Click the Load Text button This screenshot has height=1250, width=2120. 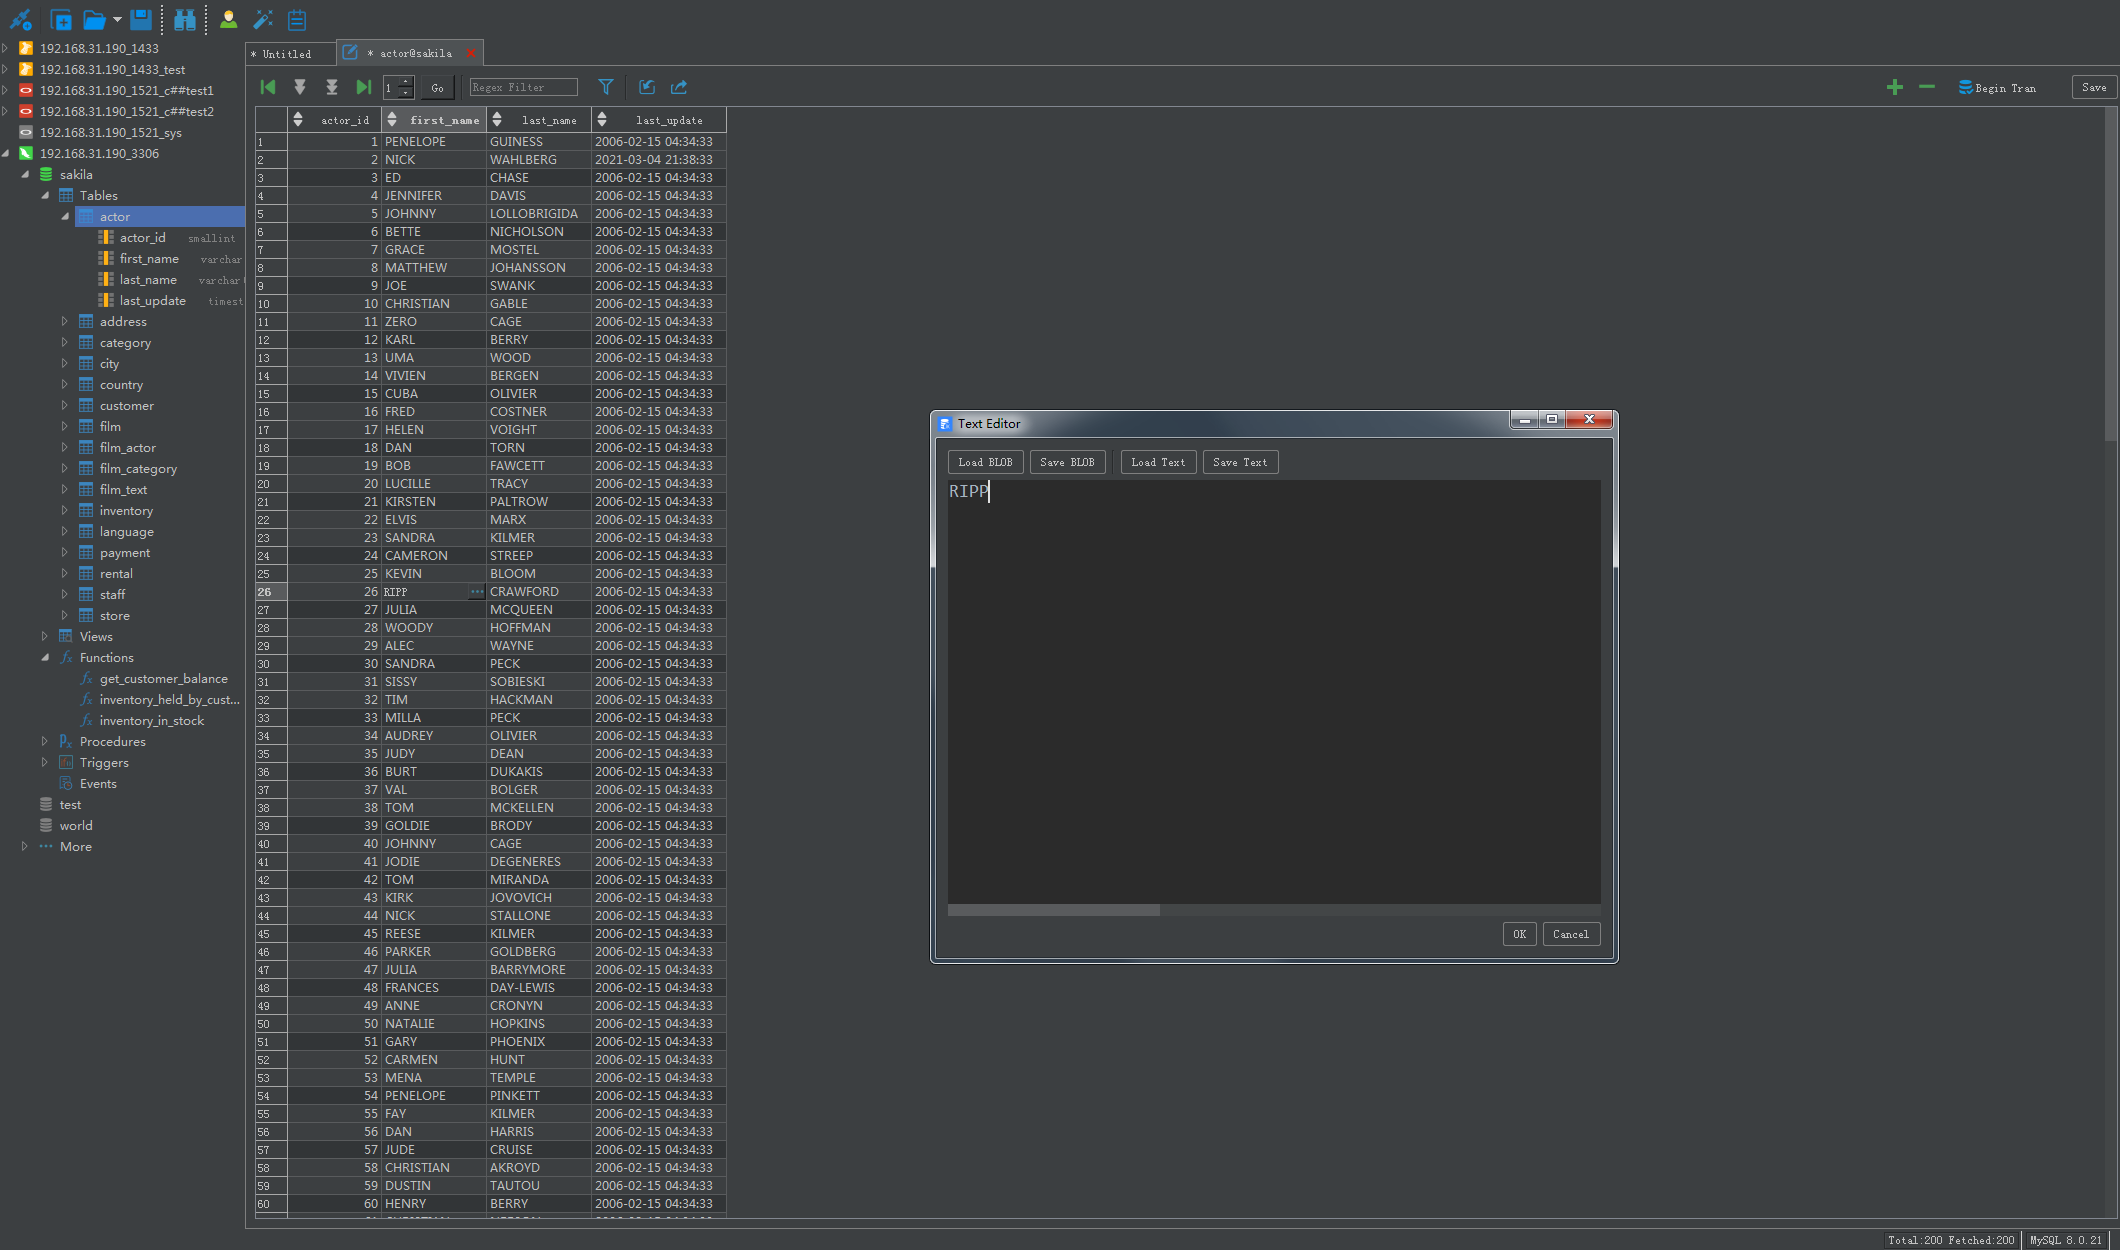coord(1158,462)
